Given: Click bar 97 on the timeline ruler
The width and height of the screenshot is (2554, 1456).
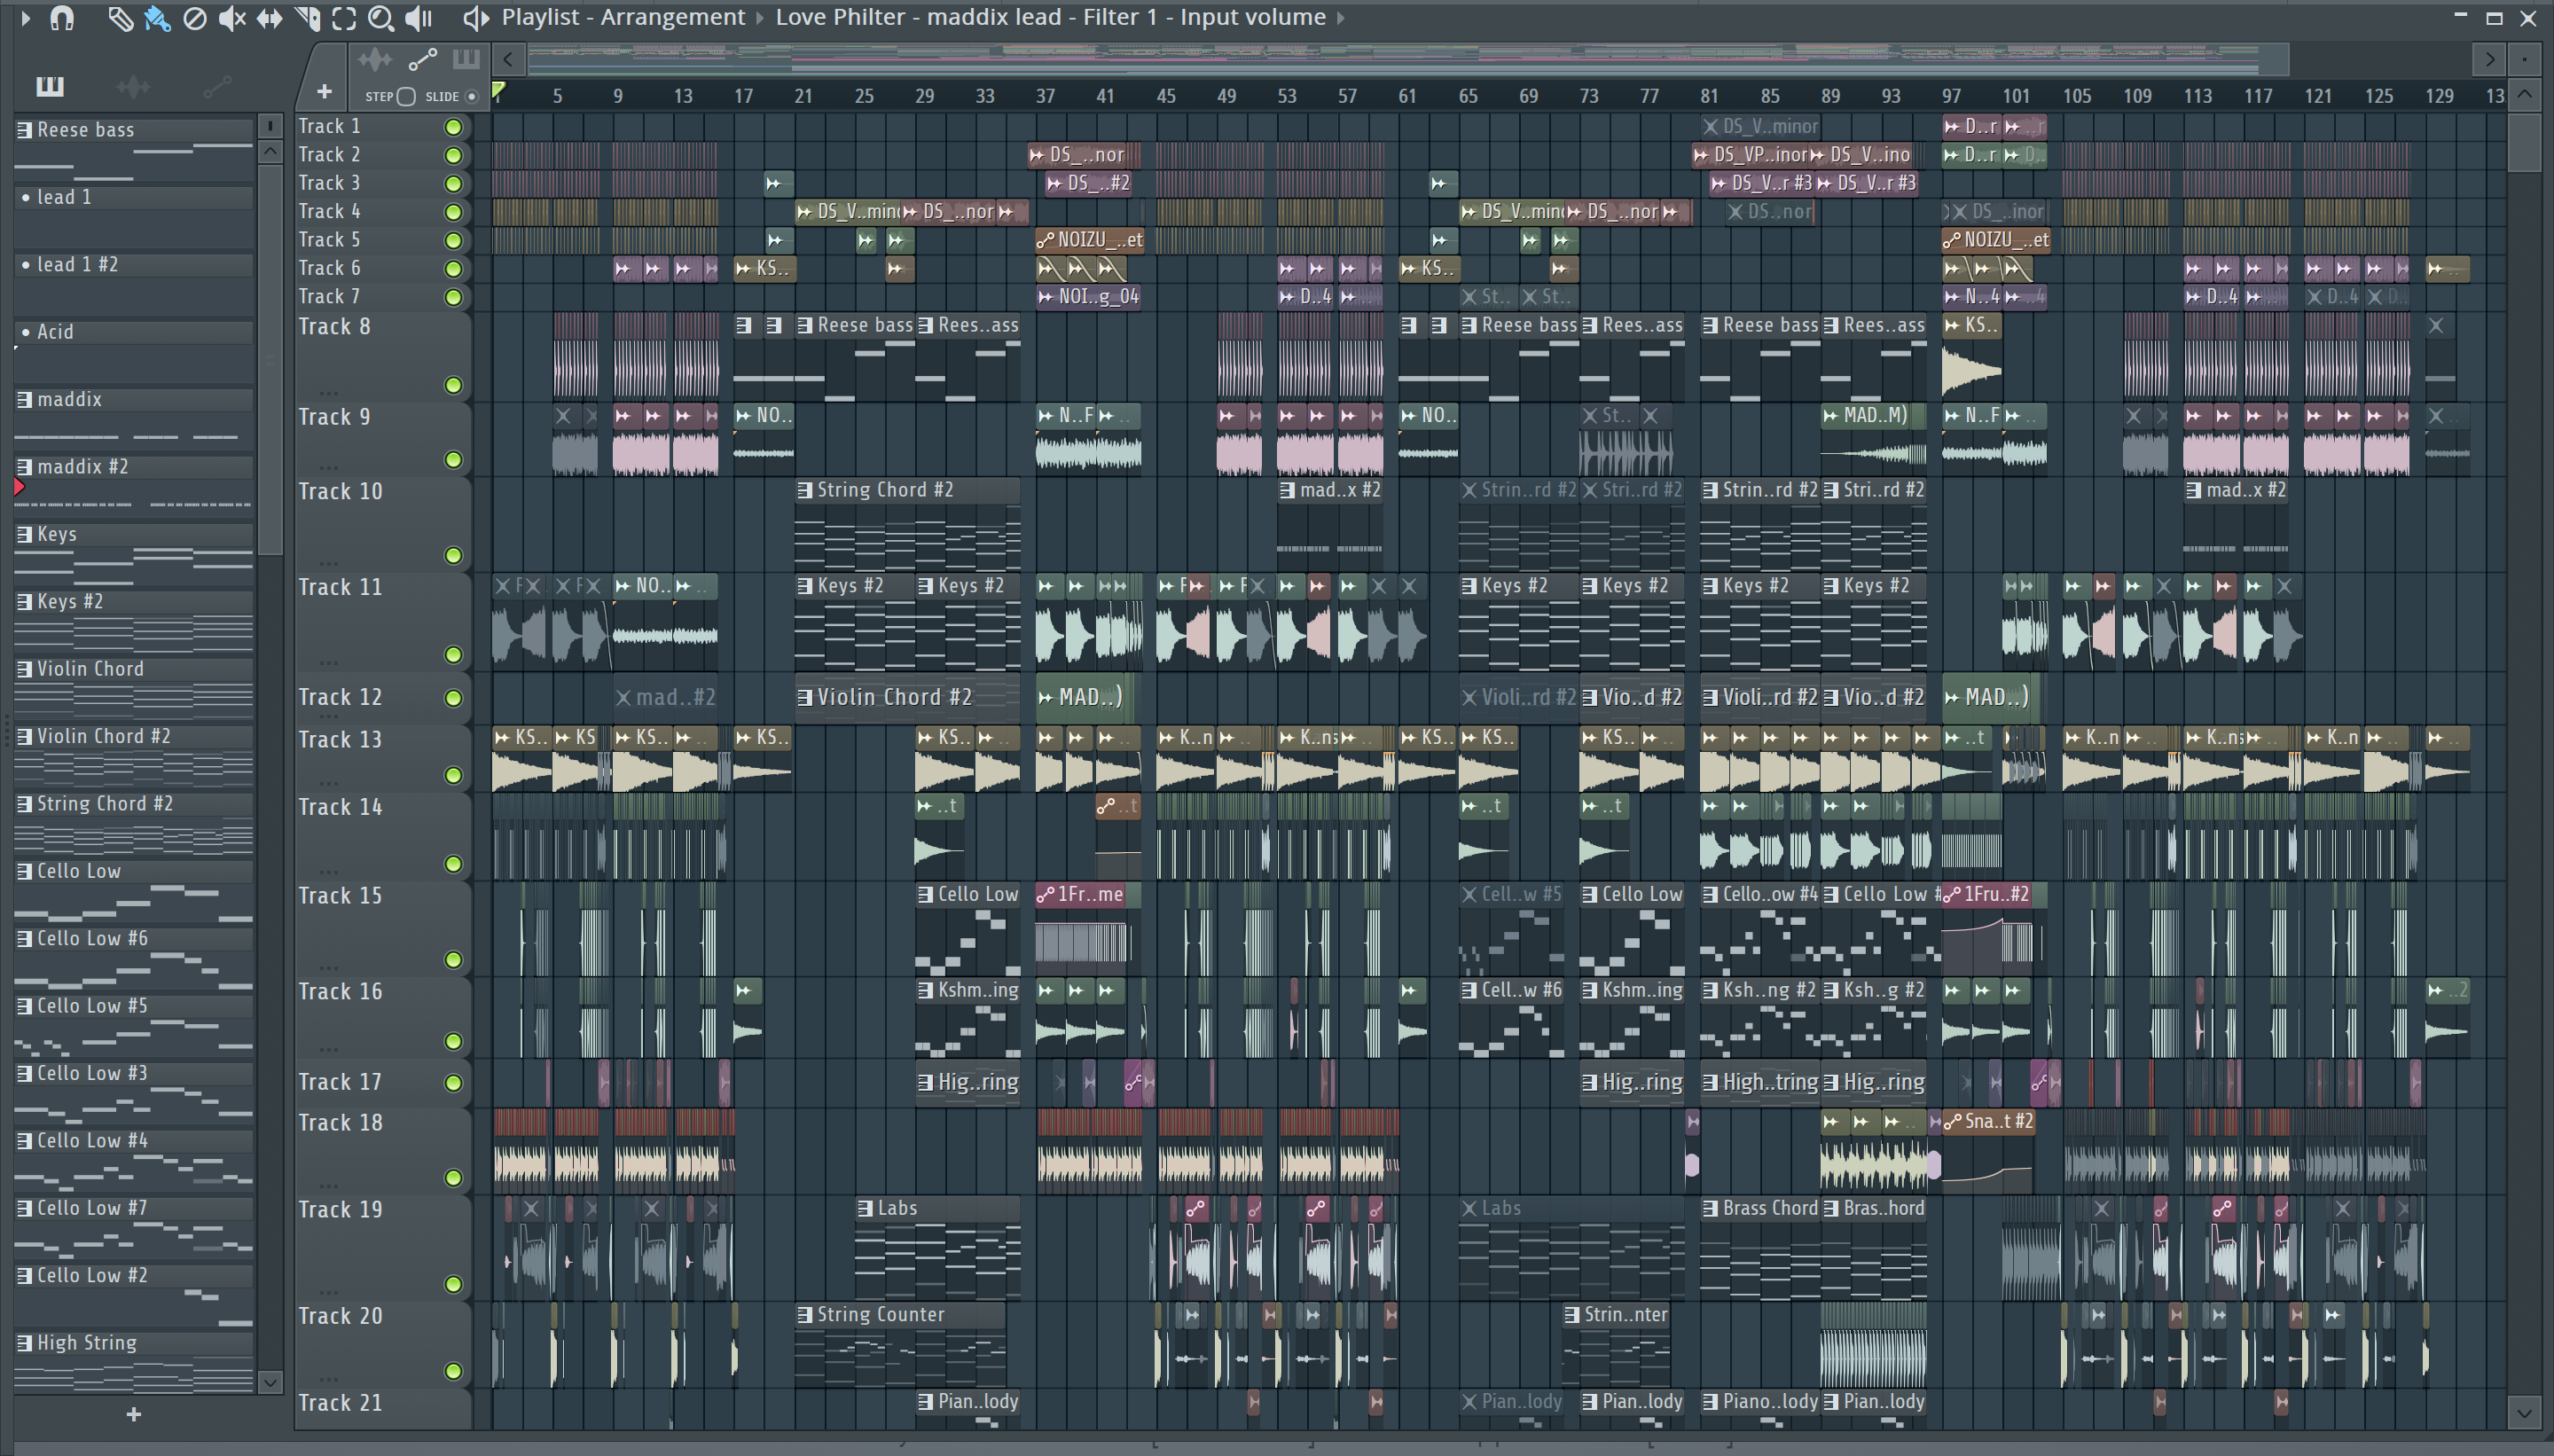Looking at the screenshot, I should coord(1951,96).
